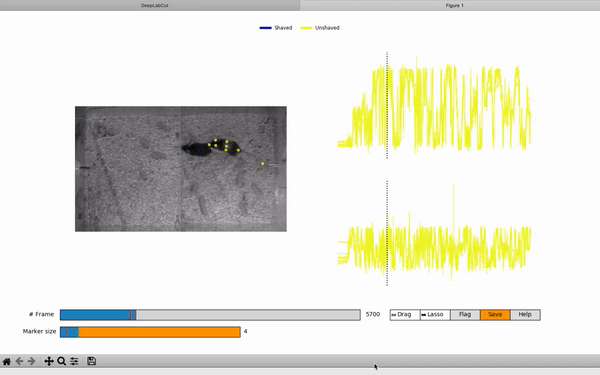Click the frame value 5700 text

click(373, 314)
